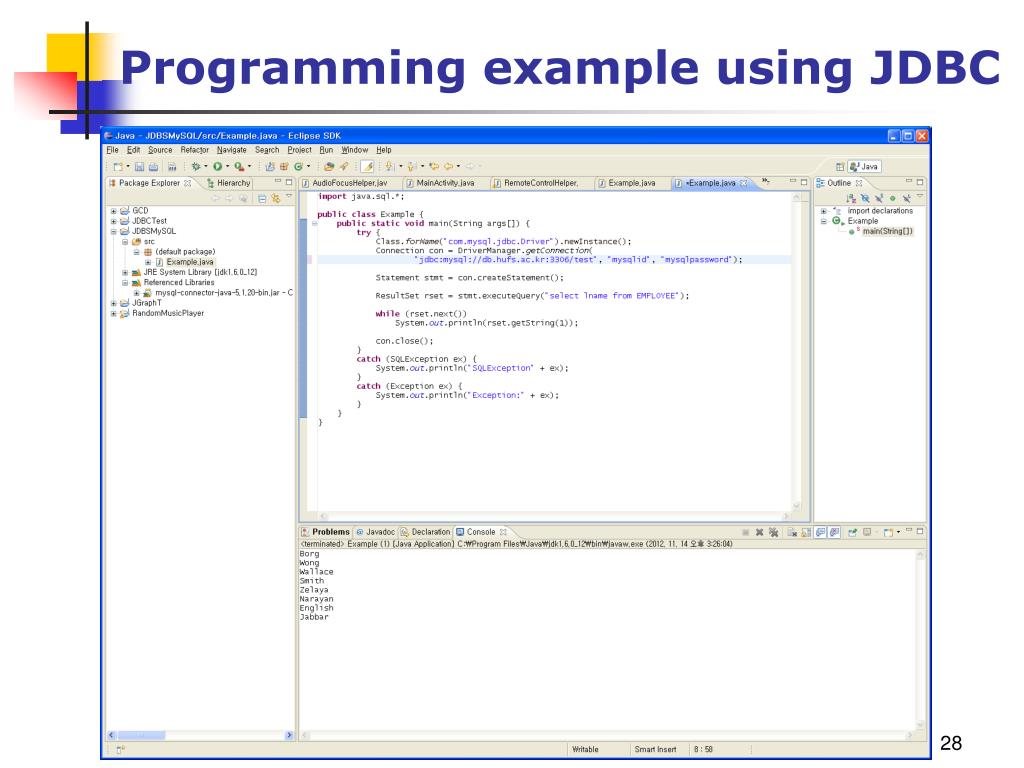The image size is (1024, 768).
Task: Click the Debug bug icon
Action: click(x=196, y=167)
